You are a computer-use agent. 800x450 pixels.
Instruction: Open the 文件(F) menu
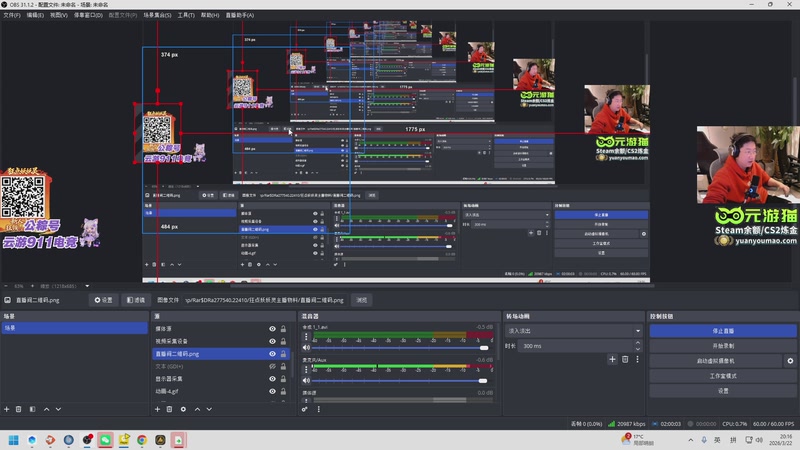point(12,15)
